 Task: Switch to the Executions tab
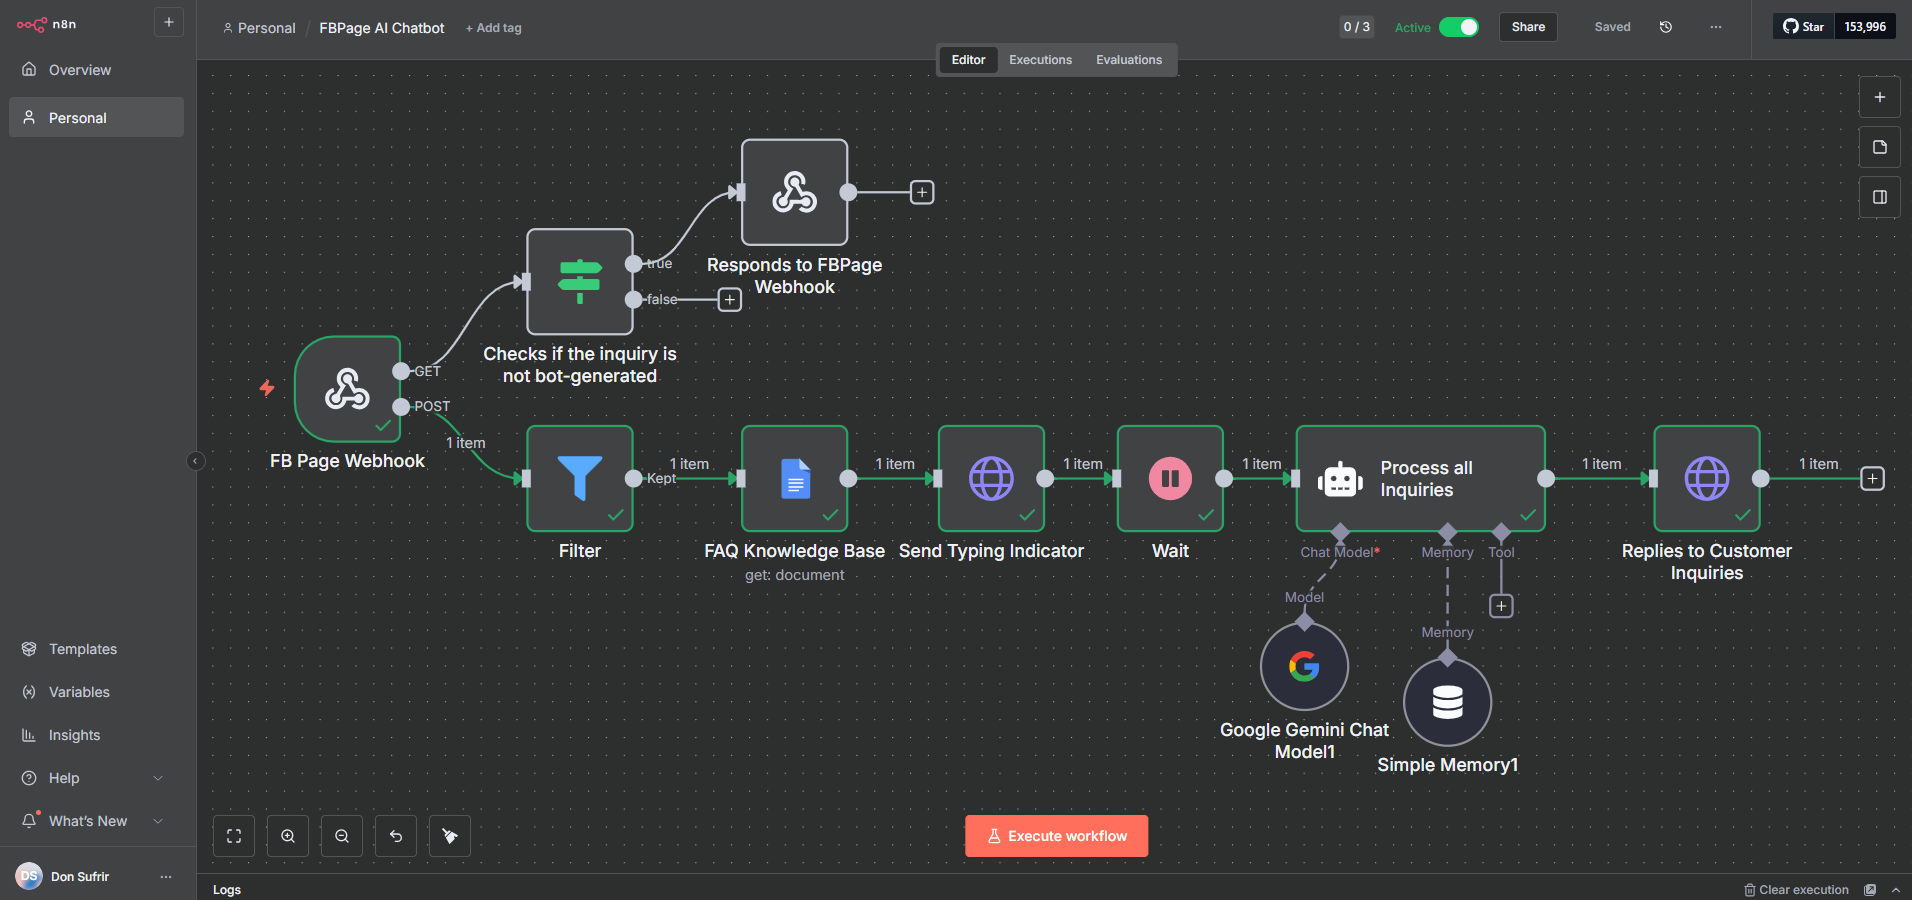1040,60
